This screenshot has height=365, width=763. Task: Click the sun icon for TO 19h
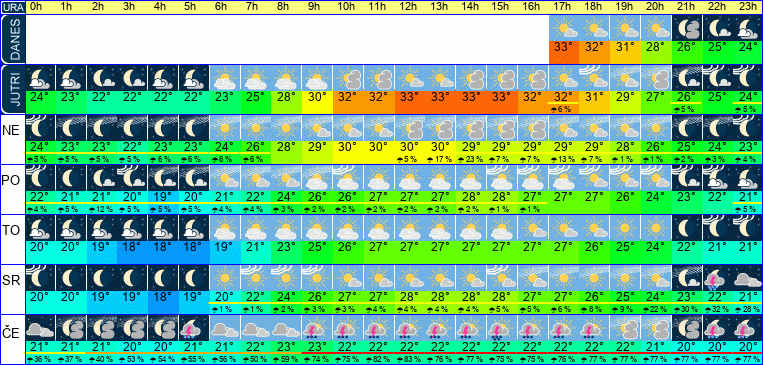click(625, 228)
